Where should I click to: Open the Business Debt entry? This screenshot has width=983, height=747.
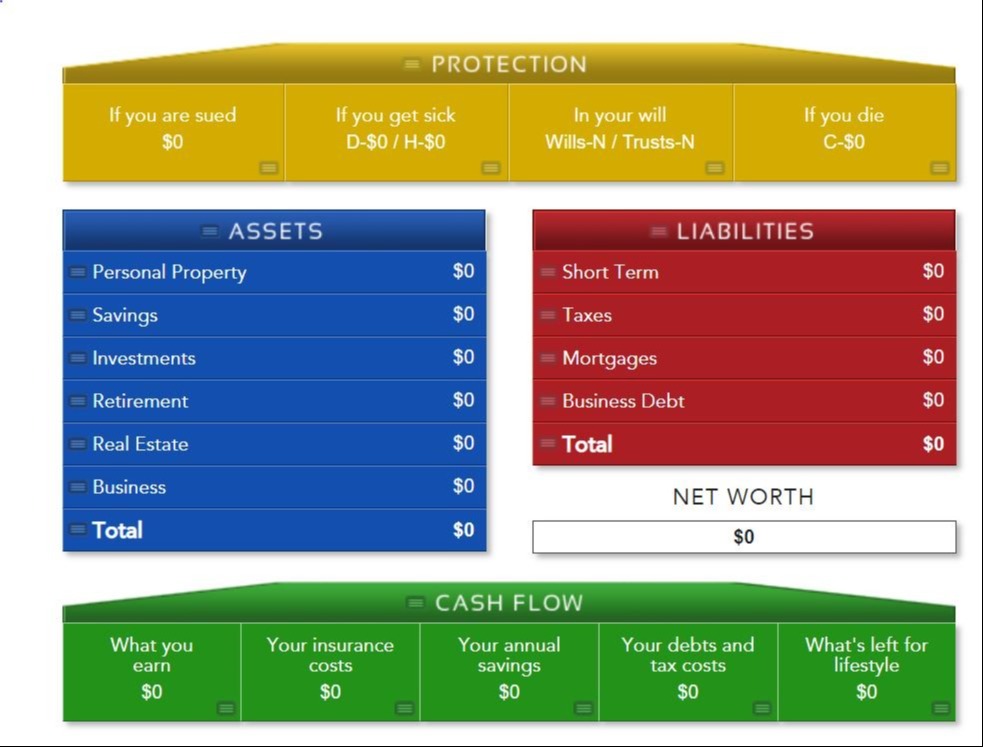click(x=623, y=401)
